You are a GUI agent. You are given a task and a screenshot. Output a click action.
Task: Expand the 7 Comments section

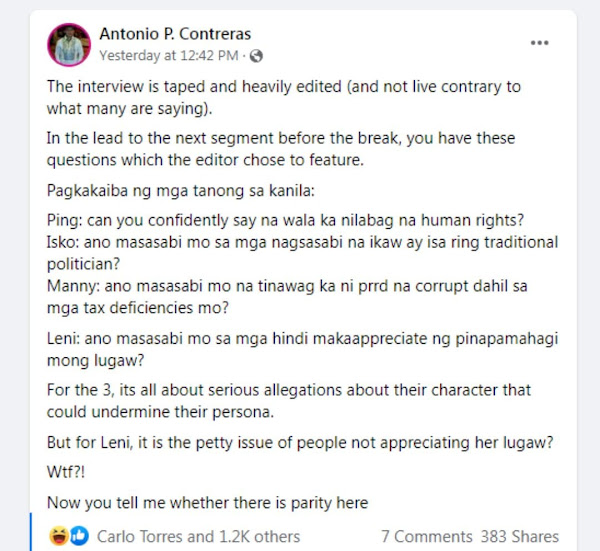pyautogui.click(x=427, y=536)
